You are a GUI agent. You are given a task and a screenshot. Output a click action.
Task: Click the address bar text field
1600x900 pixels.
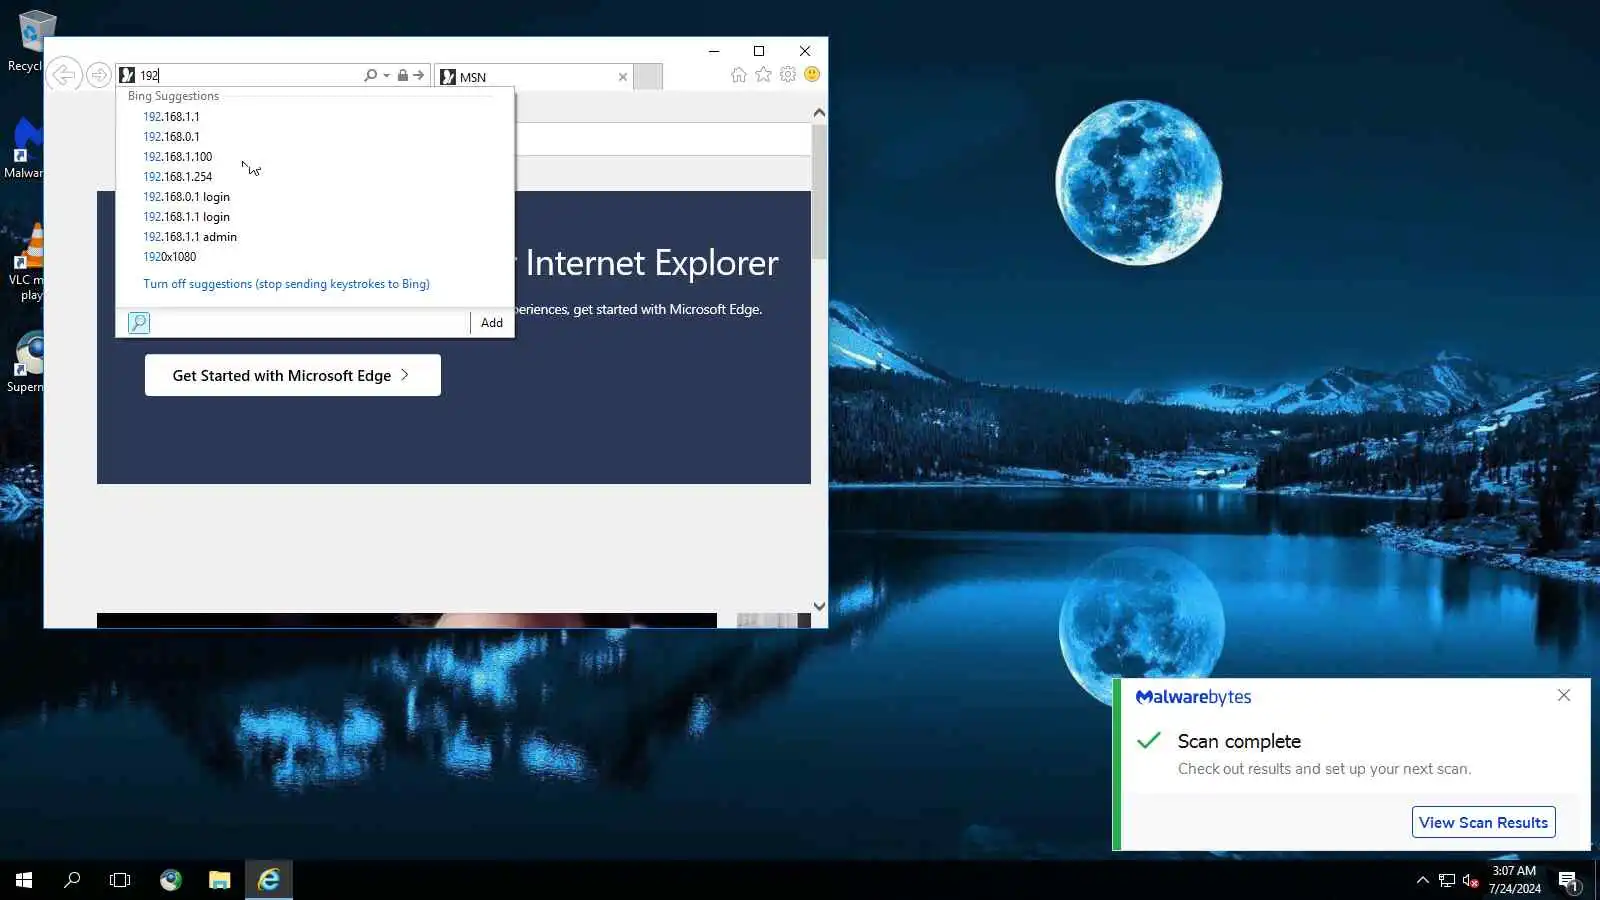pyautogui.click(x=250, y=75)
